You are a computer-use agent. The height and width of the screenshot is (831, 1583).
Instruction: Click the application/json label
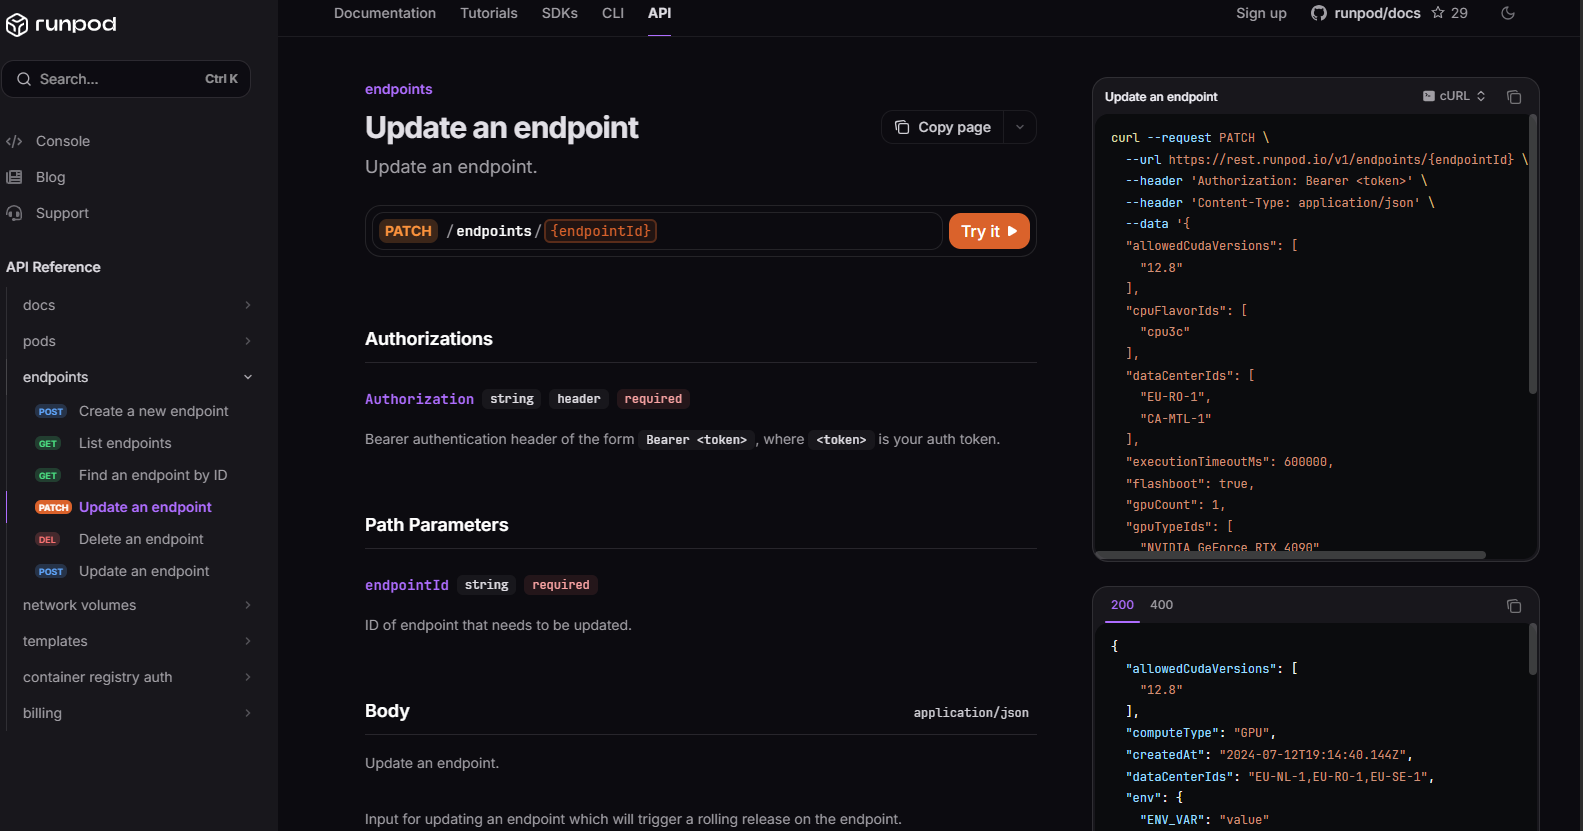971,713
